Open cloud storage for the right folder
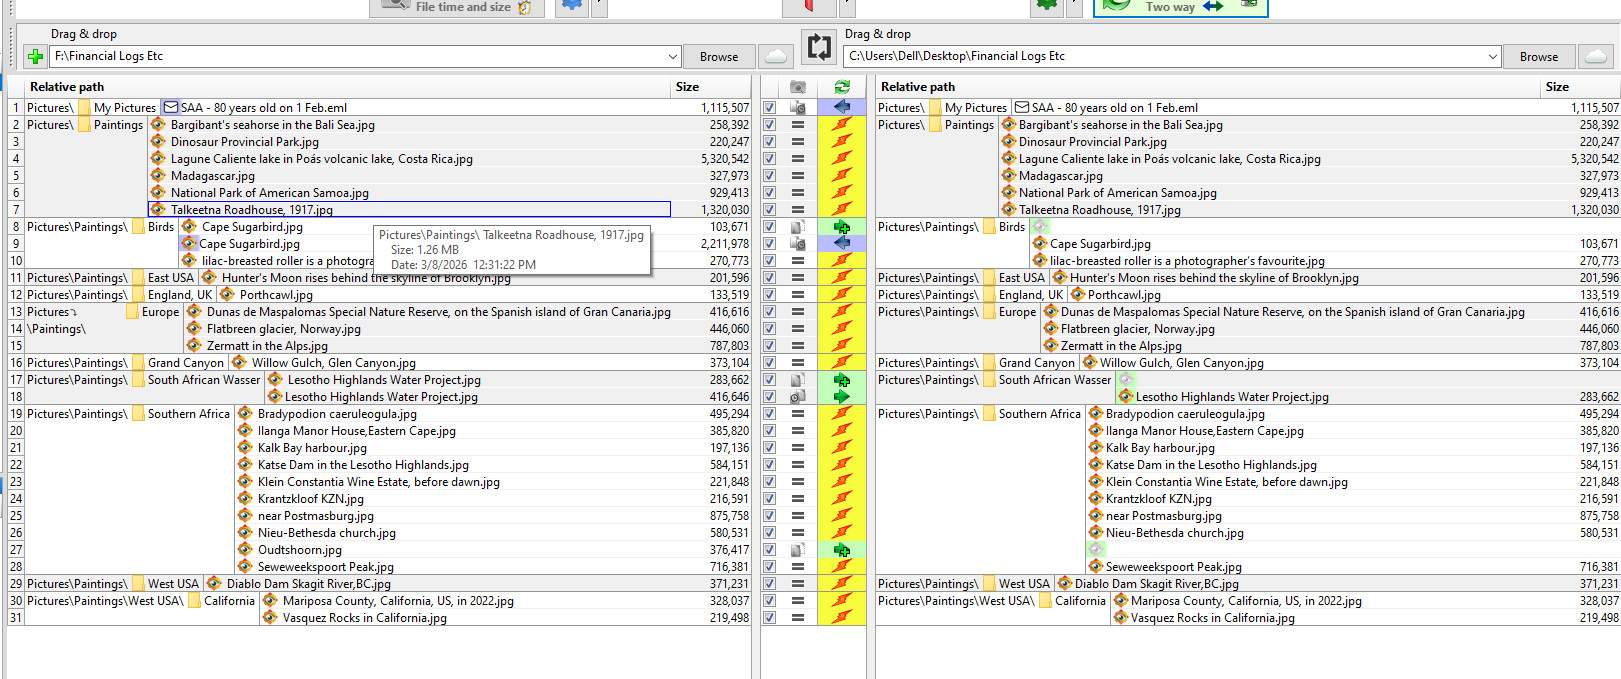 pyautogui.click(x=1596, y=56)
